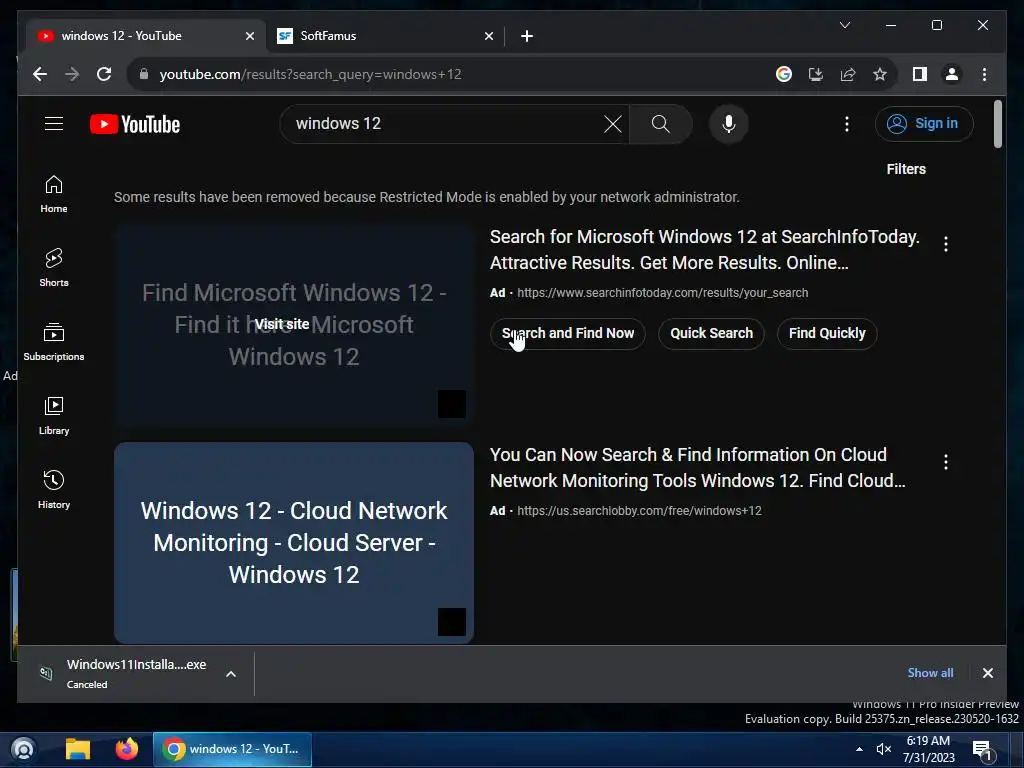Open the Chrome three-dot menu
The height and width of the screenshot is (768, 1024).
point(984,74)
